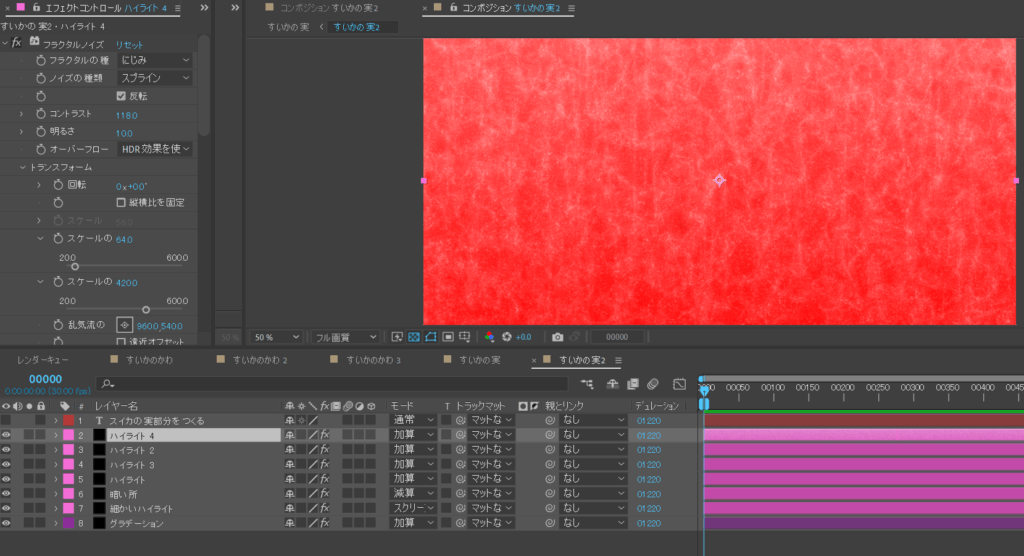Enable the motion blur switch in timeline

pos(652,383)
